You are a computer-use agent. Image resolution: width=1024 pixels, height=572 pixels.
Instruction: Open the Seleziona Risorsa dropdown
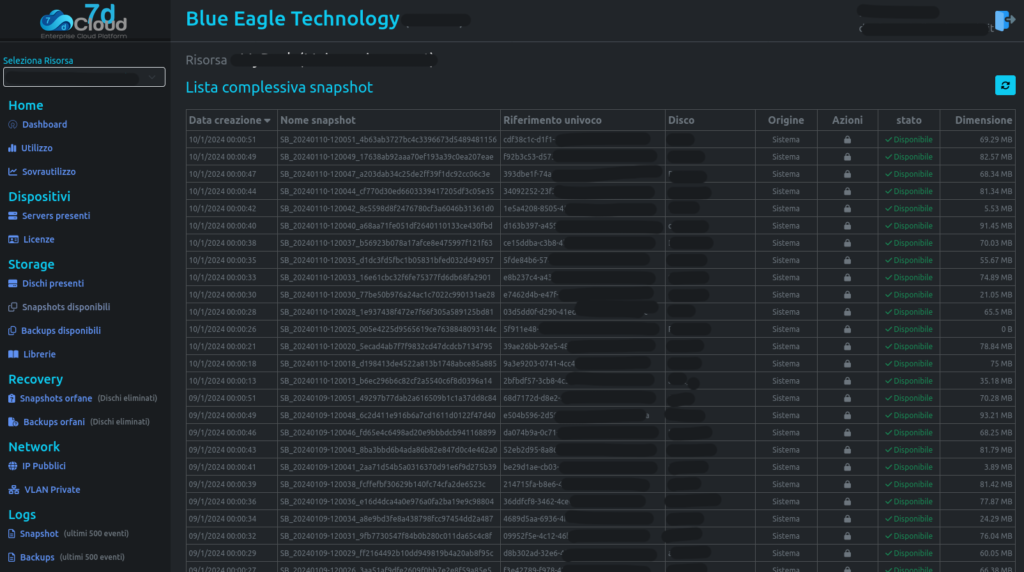[x=84, y=77]
